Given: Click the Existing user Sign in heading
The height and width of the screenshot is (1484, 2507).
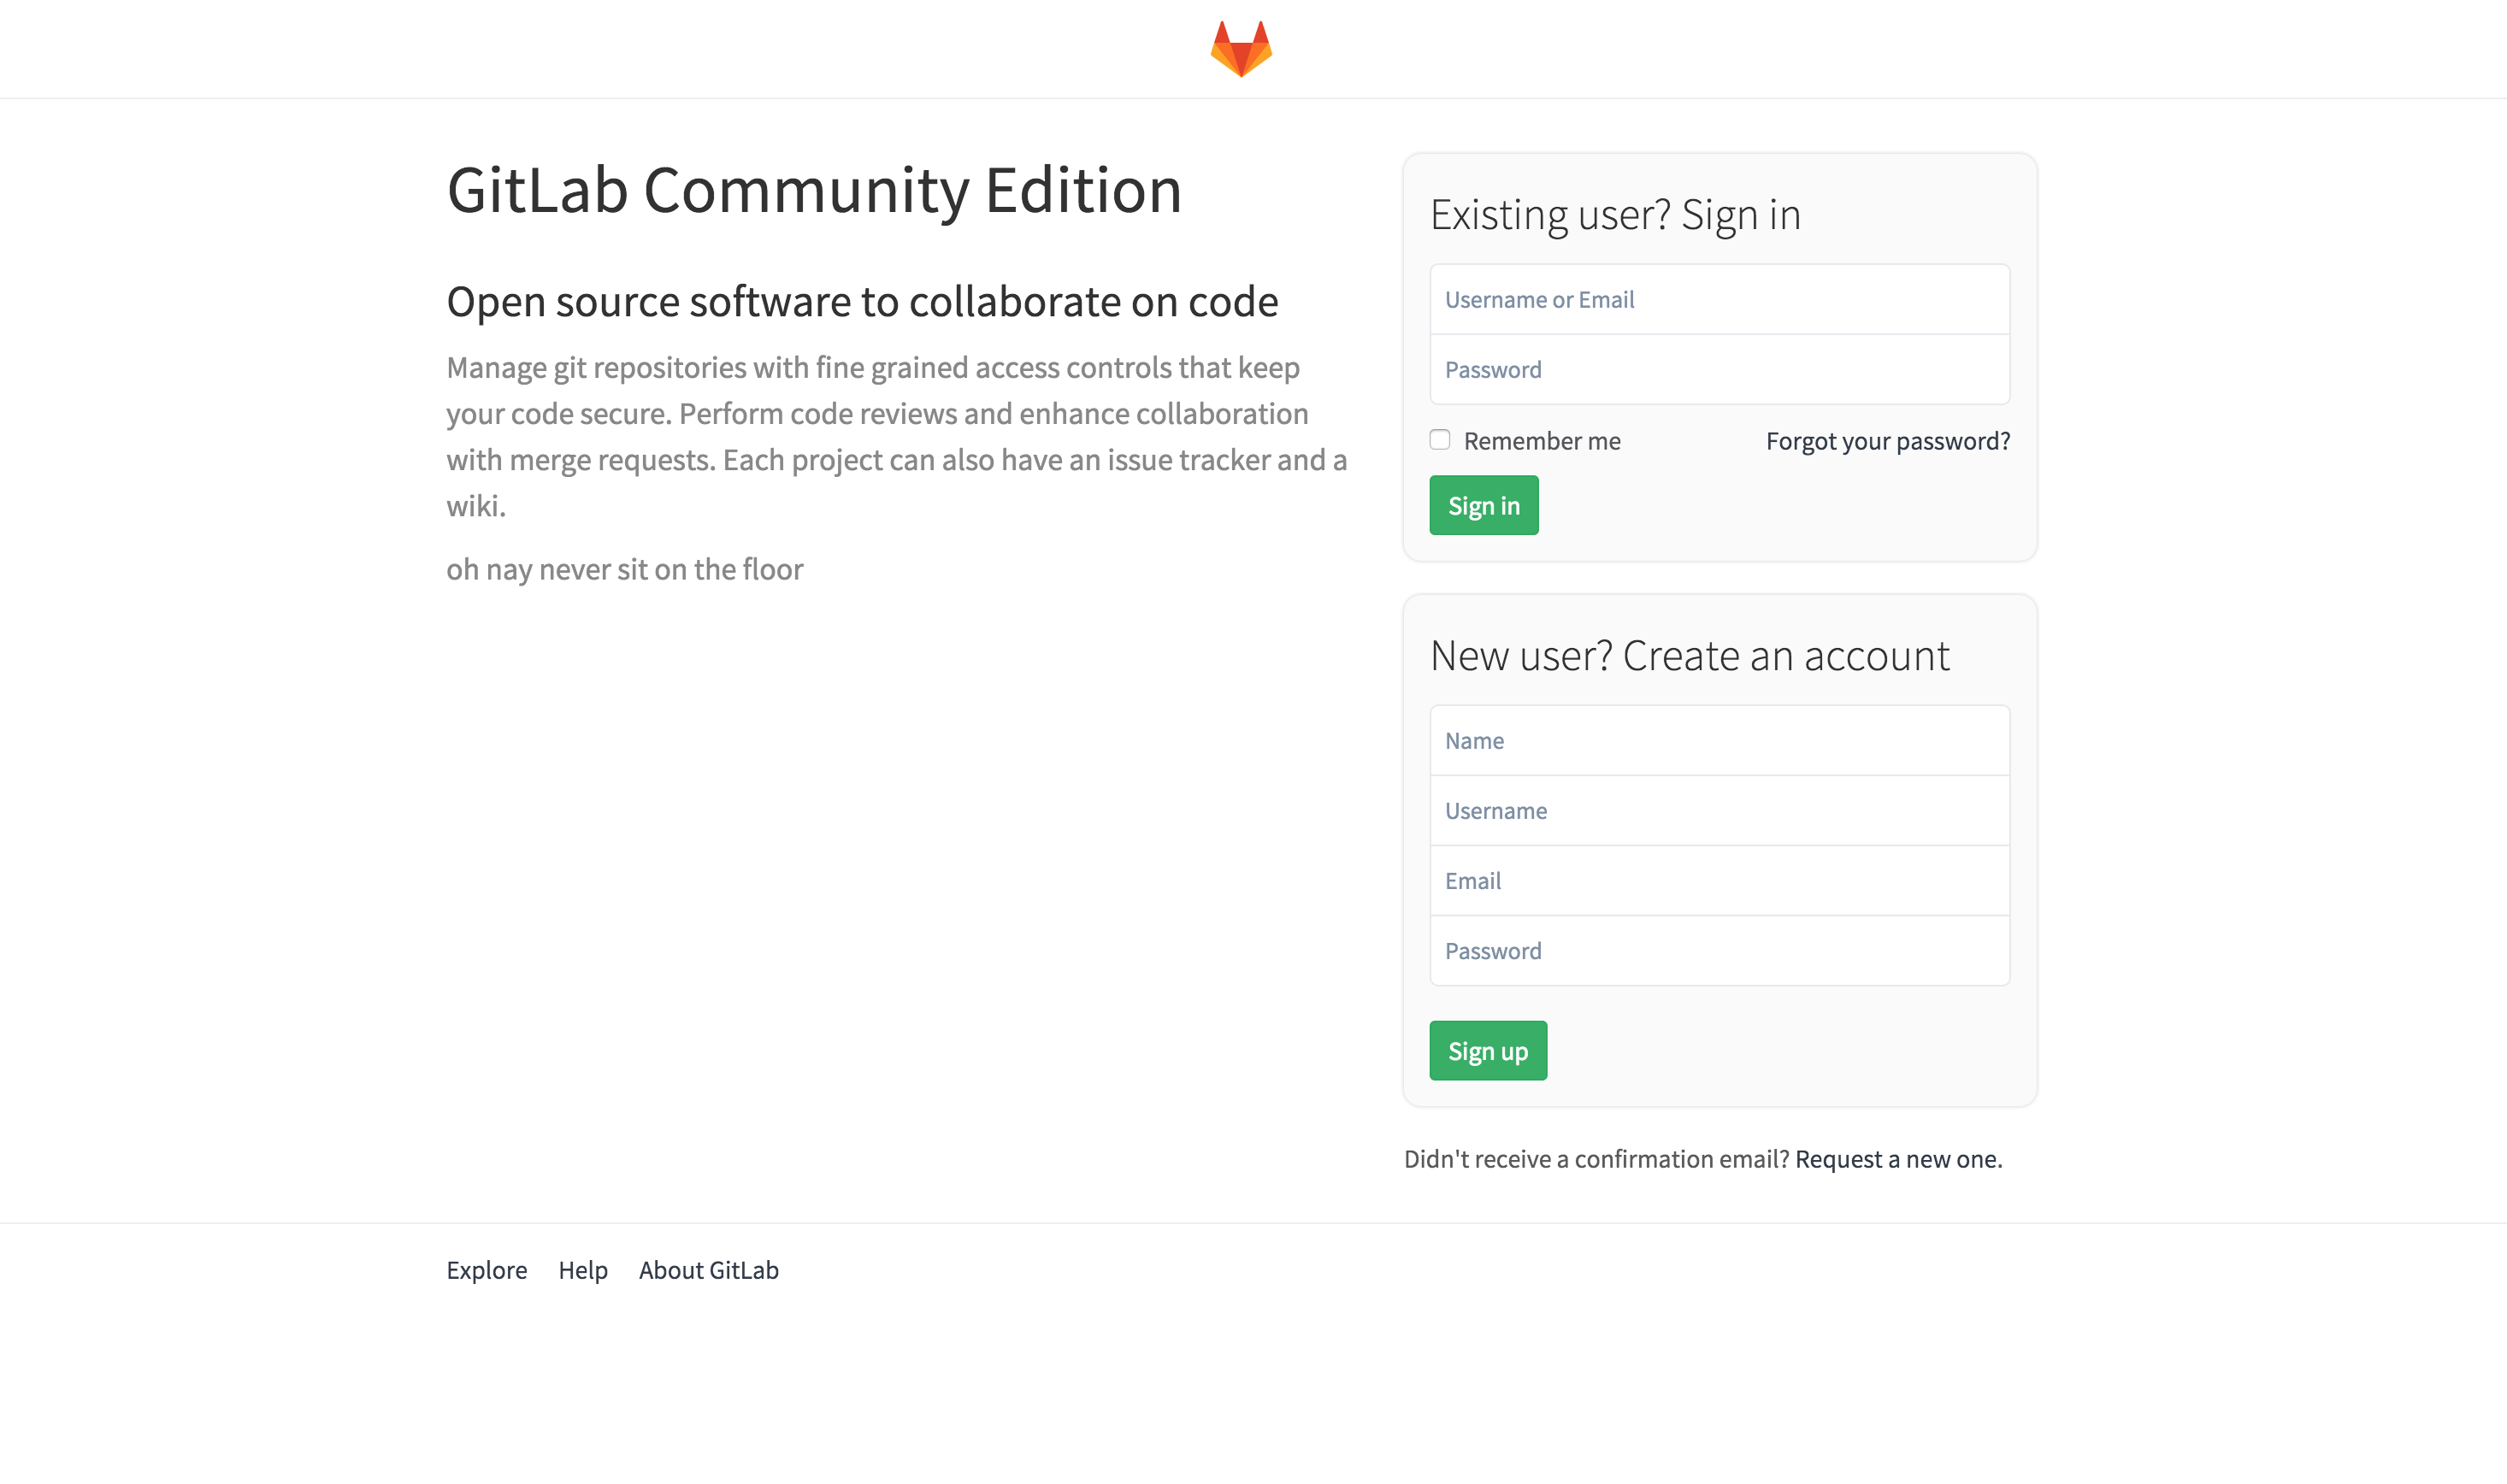Looking at the screenshot, I should pos(1616,213).
